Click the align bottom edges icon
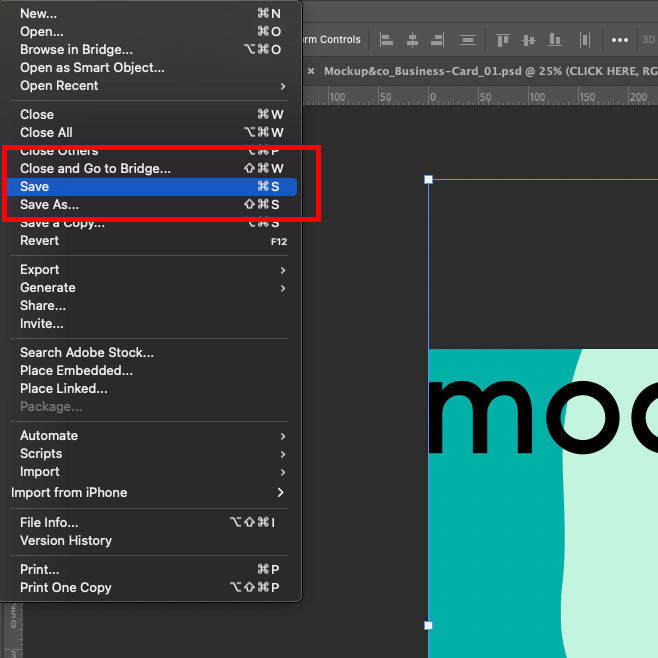This screenshot has width=658, height=658. pos(557,40)
